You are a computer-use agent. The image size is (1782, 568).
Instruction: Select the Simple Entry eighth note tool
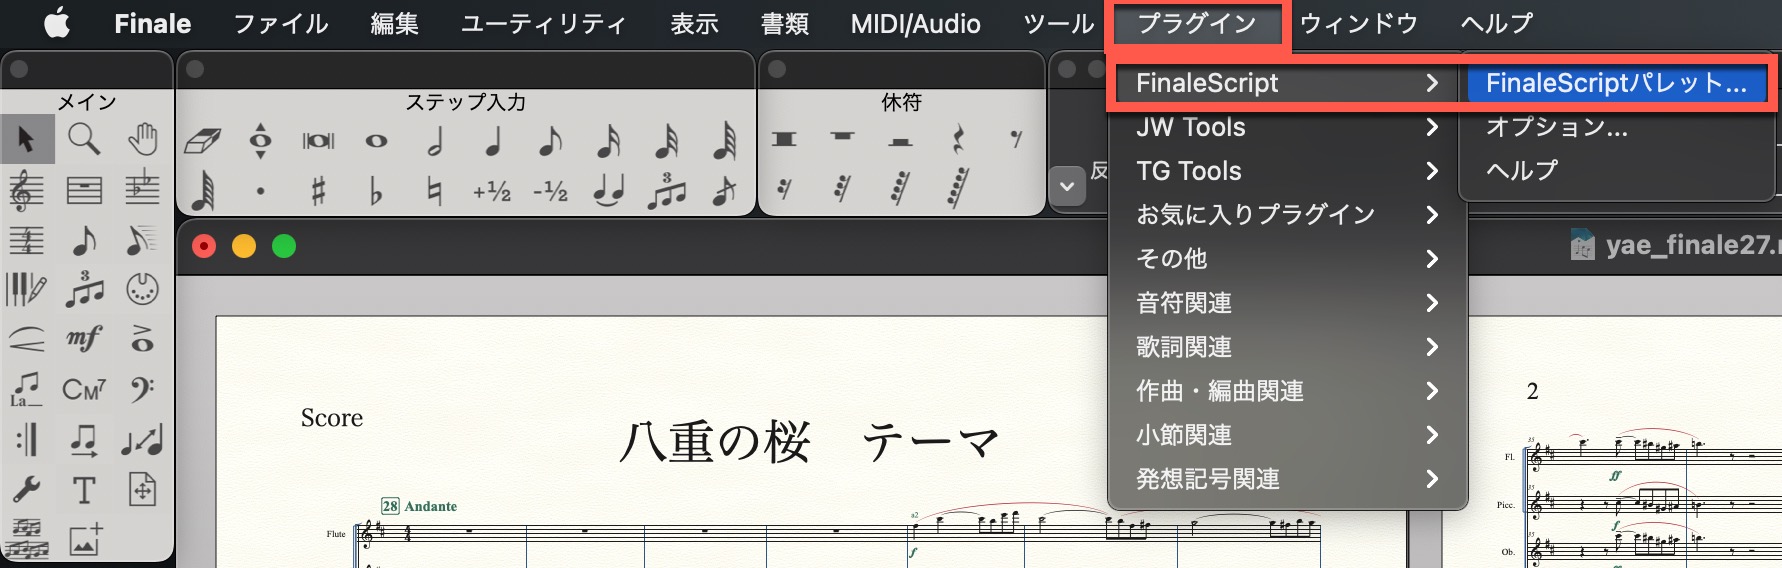click(x=84, y=240)
